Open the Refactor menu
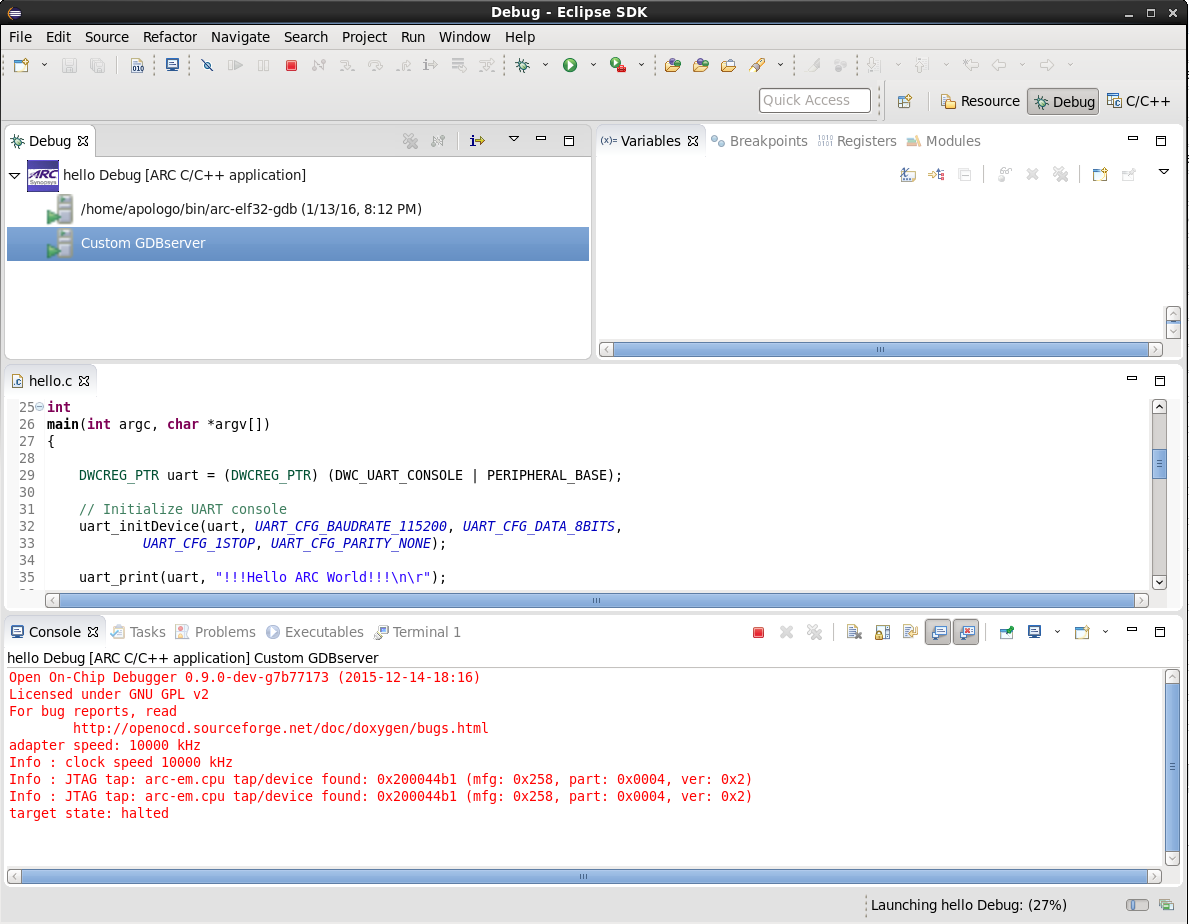The image size is (1189, 924). [x=170, y=37]
